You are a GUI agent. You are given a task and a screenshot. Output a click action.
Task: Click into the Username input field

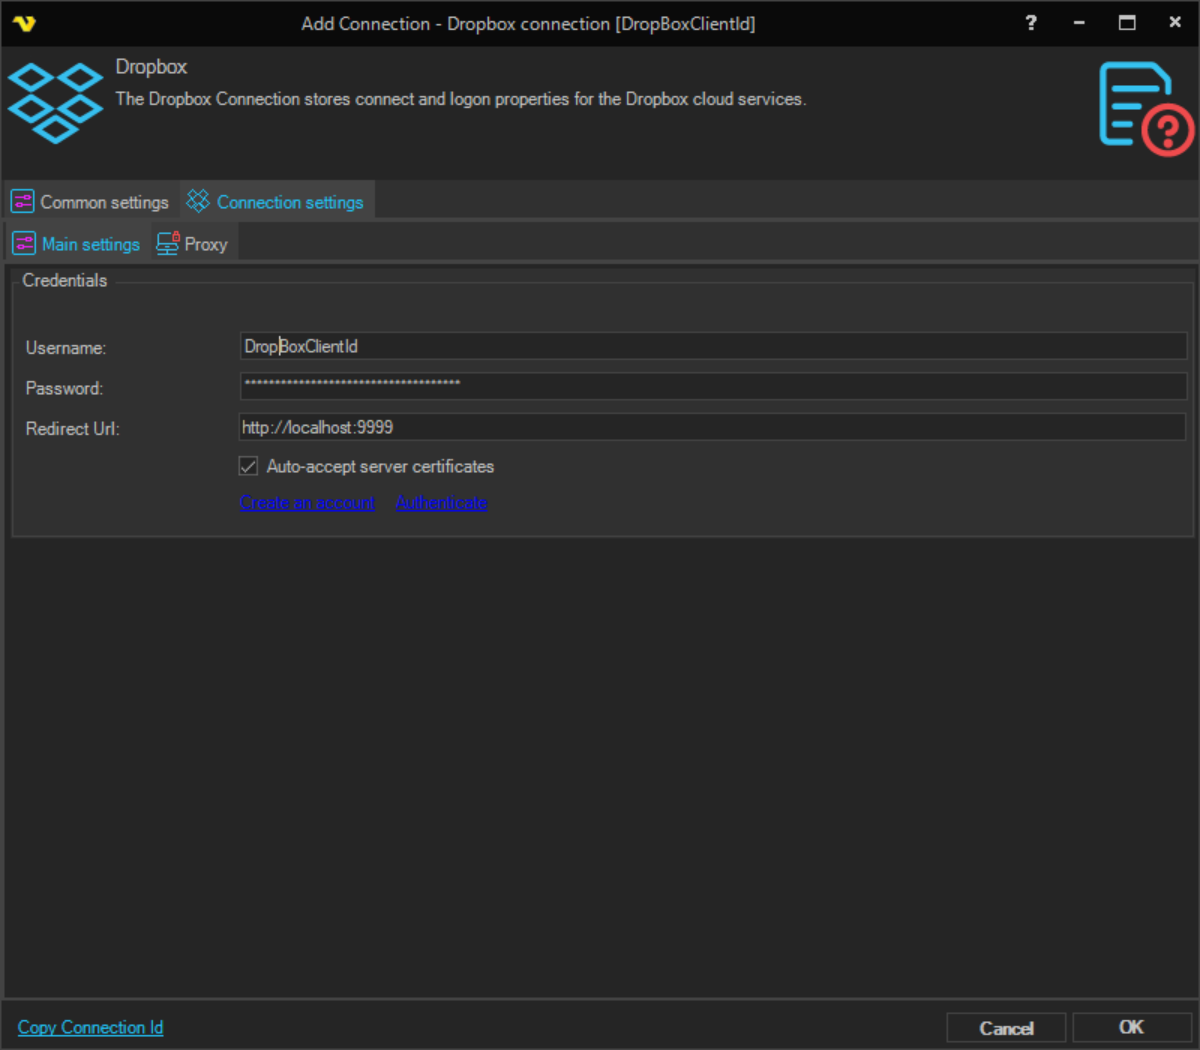[712, 346]
